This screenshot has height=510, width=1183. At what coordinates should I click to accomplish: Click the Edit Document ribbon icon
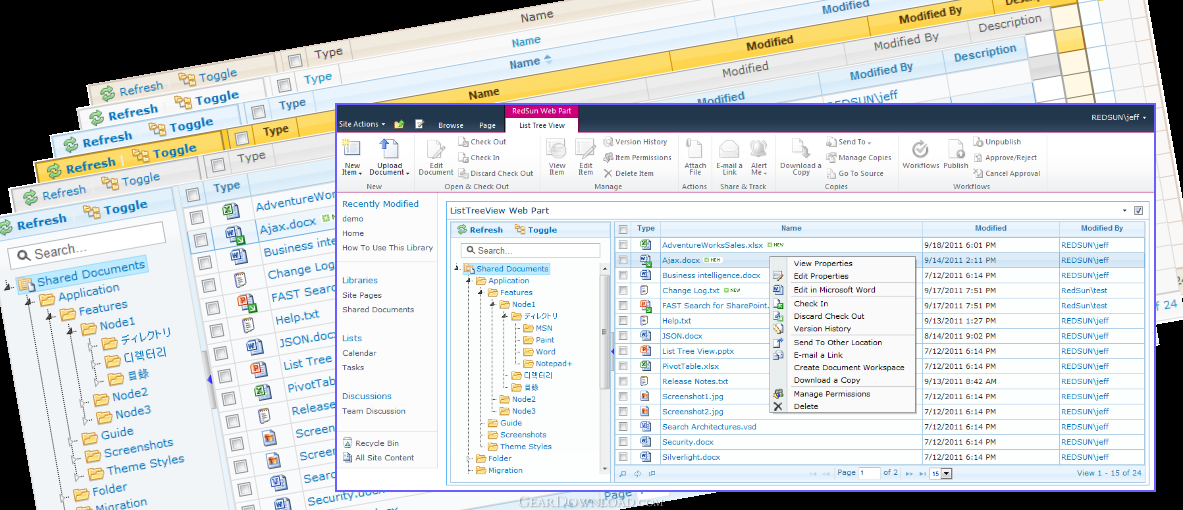coord(435,149)
